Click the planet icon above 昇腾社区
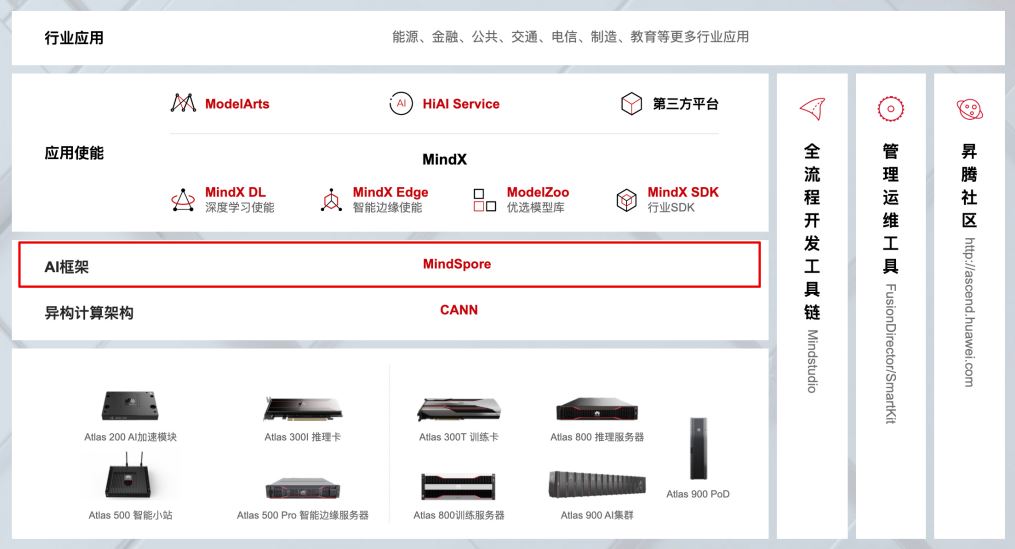 point(970,109)
